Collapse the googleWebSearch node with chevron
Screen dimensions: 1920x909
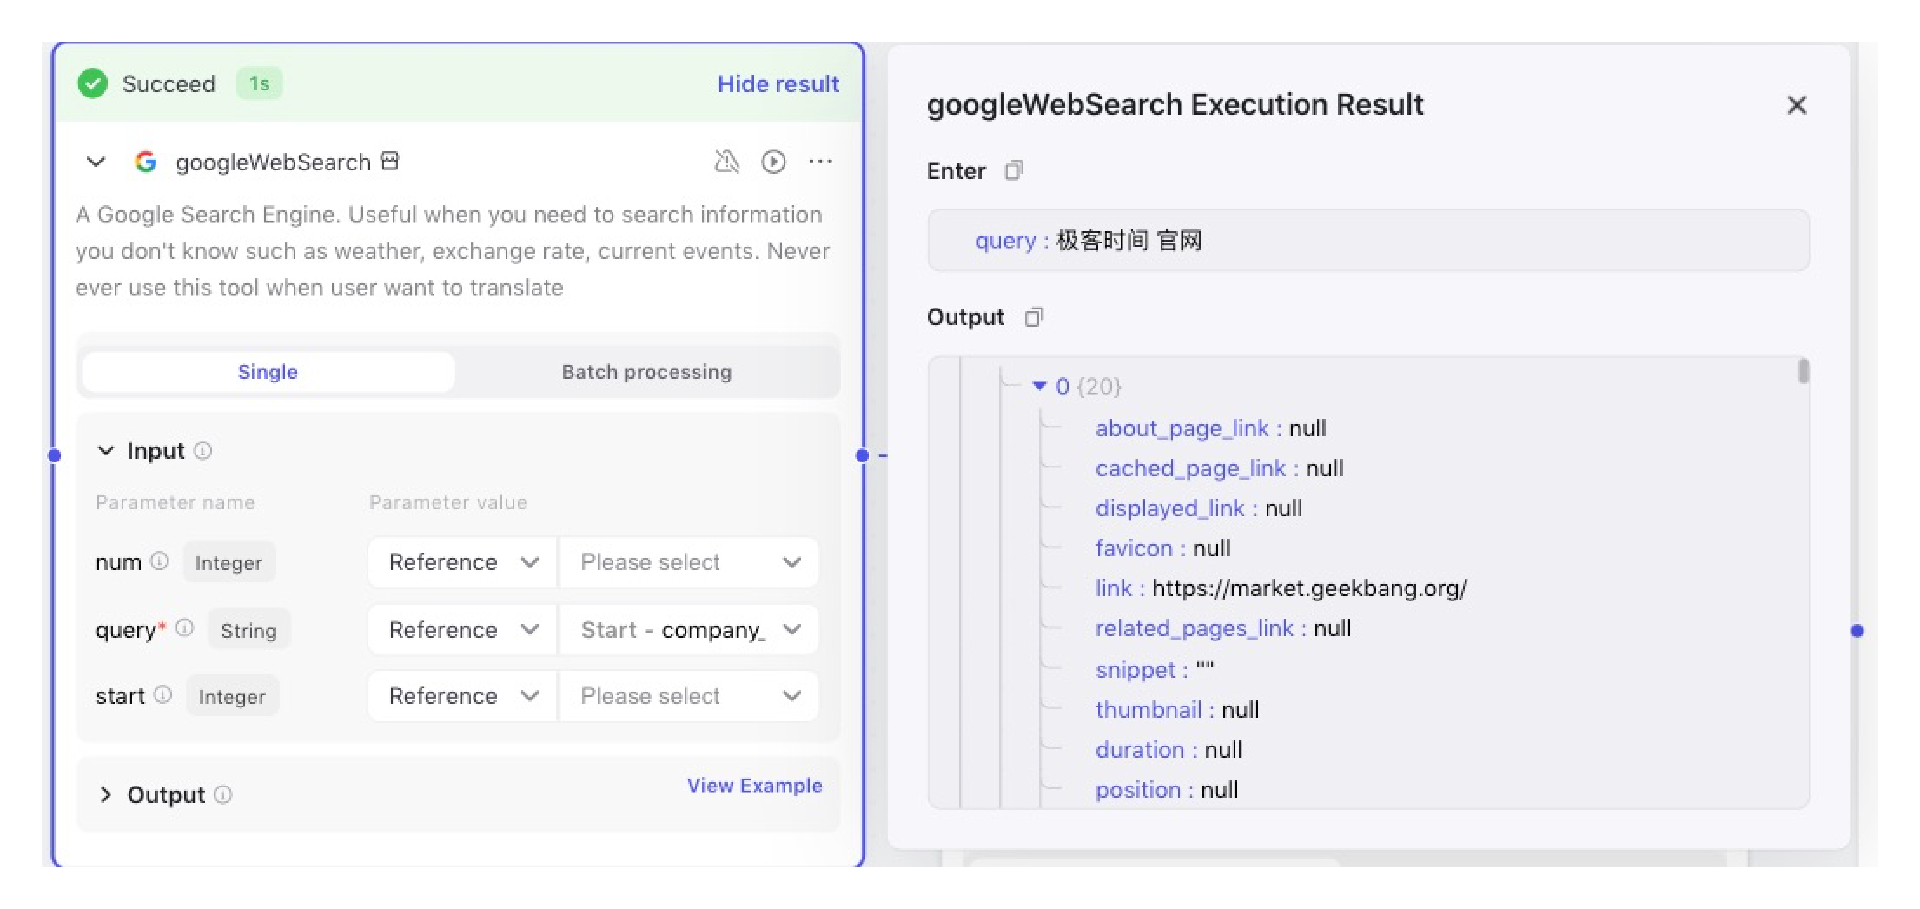pyautogui.click(x=96, y=162)
